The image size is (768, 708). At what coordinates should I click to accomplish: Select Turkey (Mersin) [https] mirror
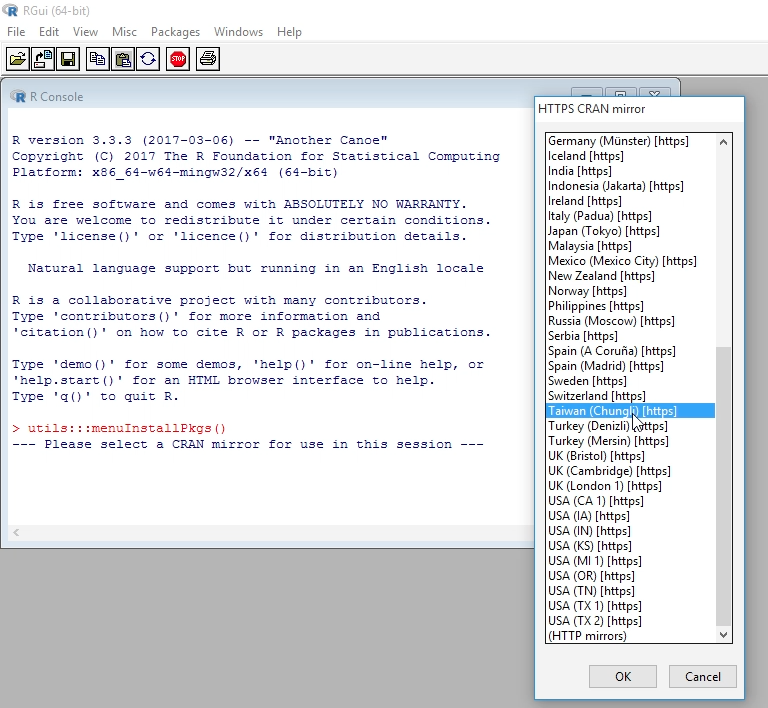(630, 441)
